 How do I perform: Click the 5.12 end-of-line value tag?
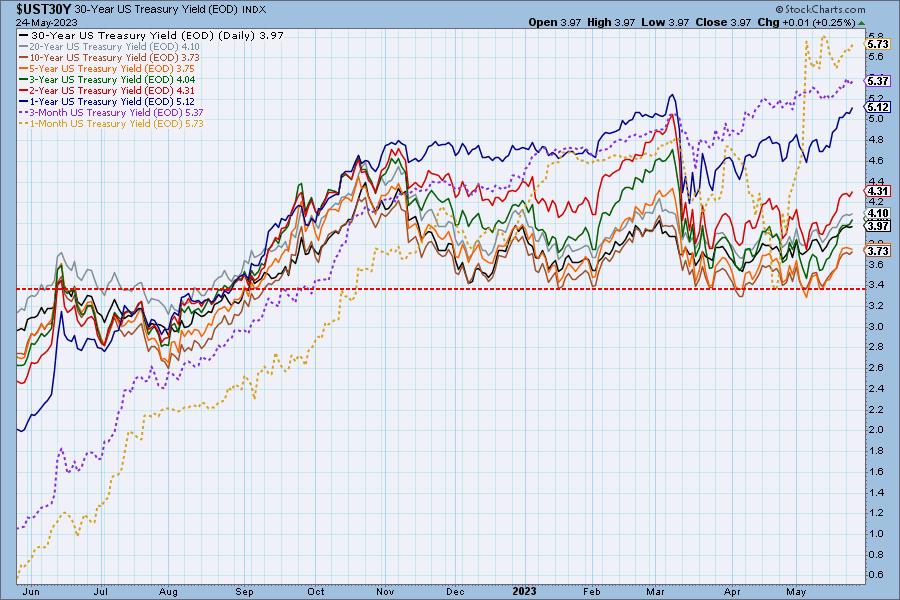click(878, 107)
